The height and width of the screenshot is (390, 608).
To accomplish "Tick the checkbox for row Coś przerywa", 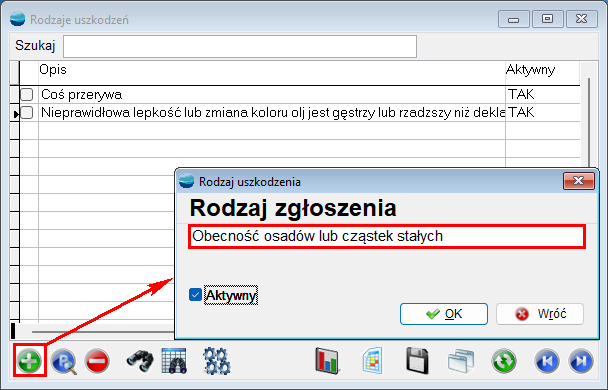I will click(27, 94).
